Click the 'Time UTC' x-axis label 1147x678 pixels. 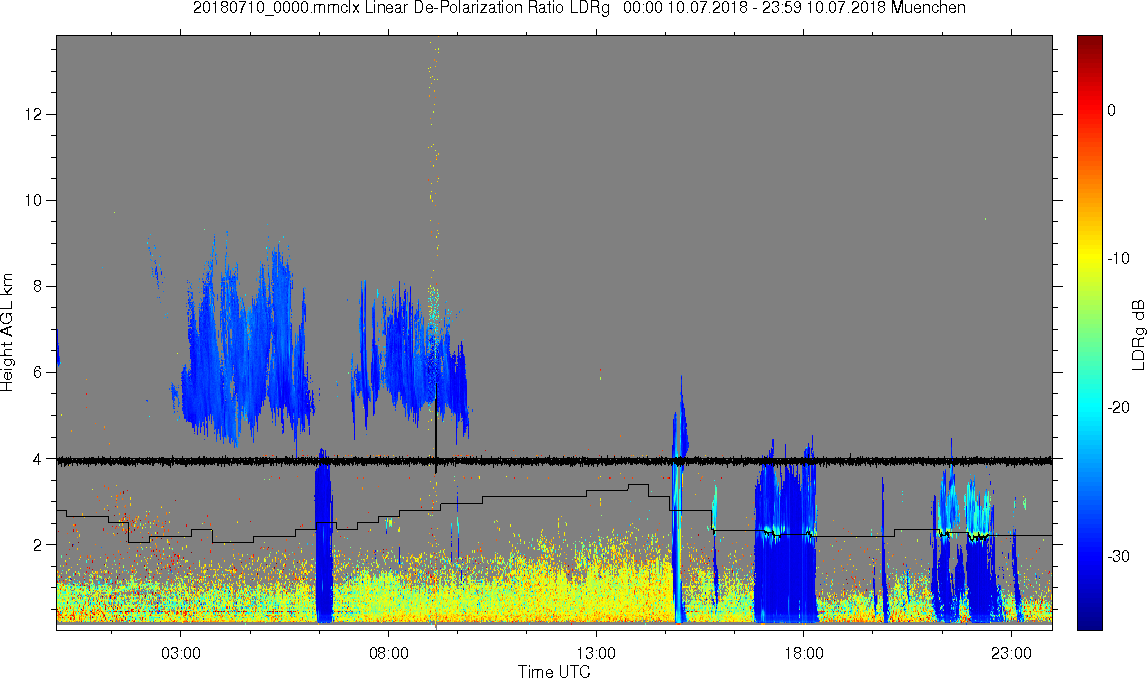(554, 671)
